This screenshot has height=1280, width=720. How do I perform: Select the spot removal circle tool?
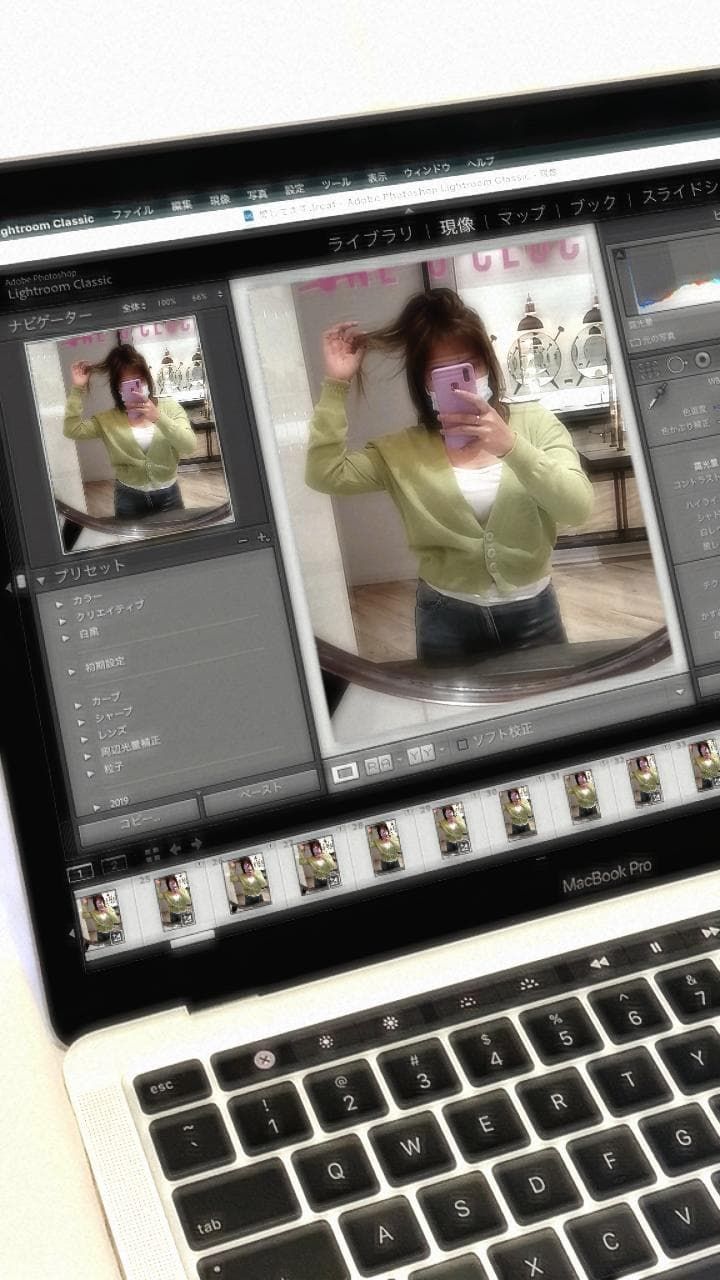click(x=676, y=364)
